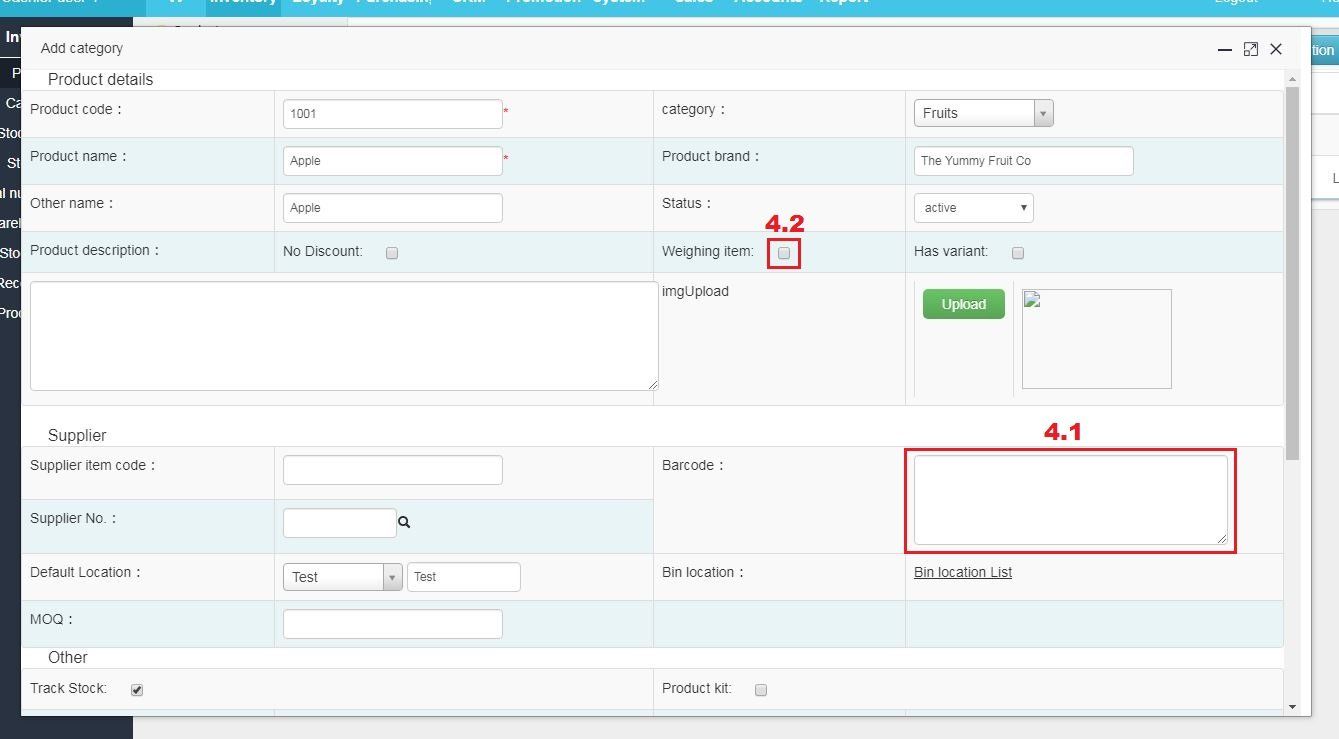The height and width of the screenshot is (739, 1339).
Task: Focus the Product code field
Action: [392, 114]
